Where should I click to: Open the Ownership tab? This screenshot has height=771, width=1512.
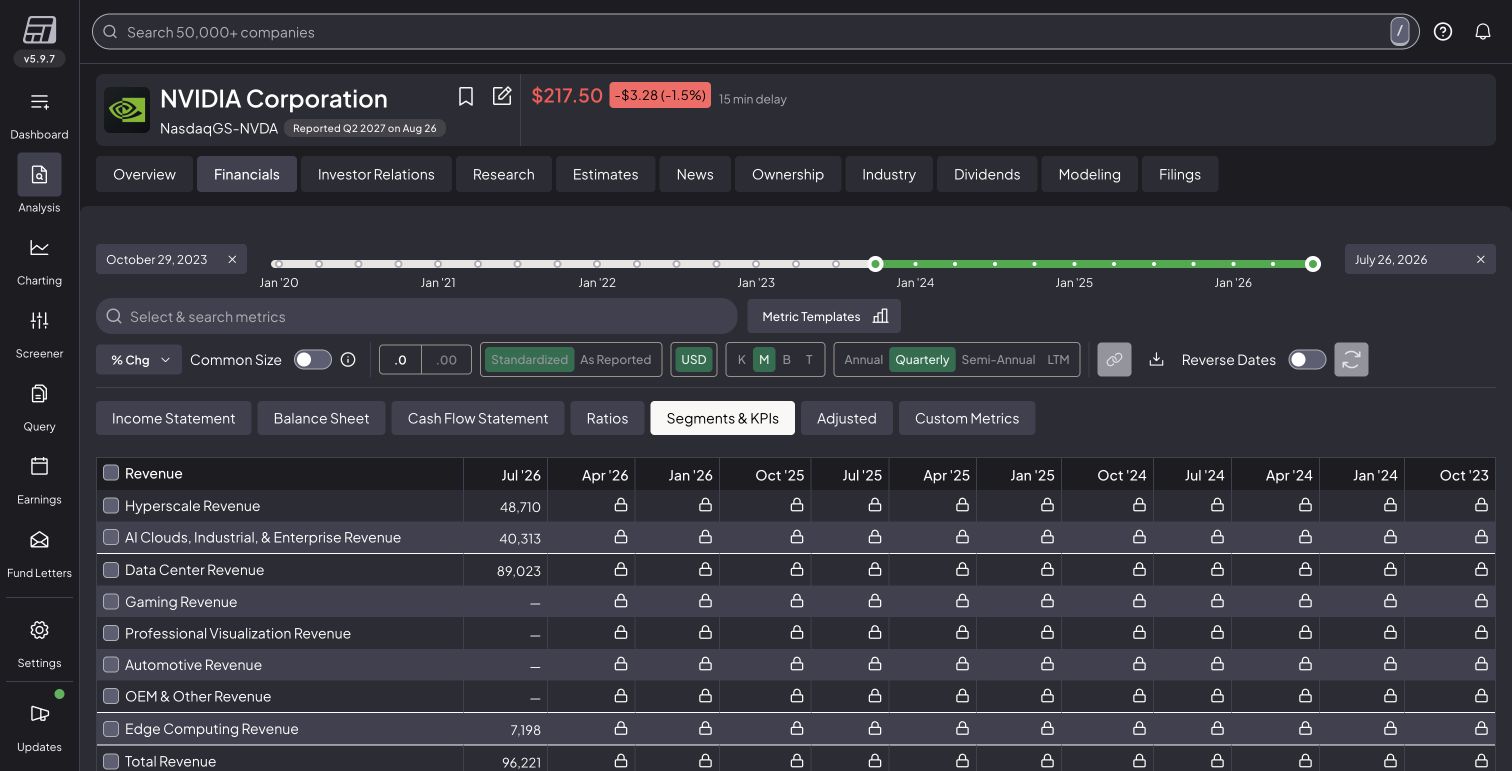(788, 174)
